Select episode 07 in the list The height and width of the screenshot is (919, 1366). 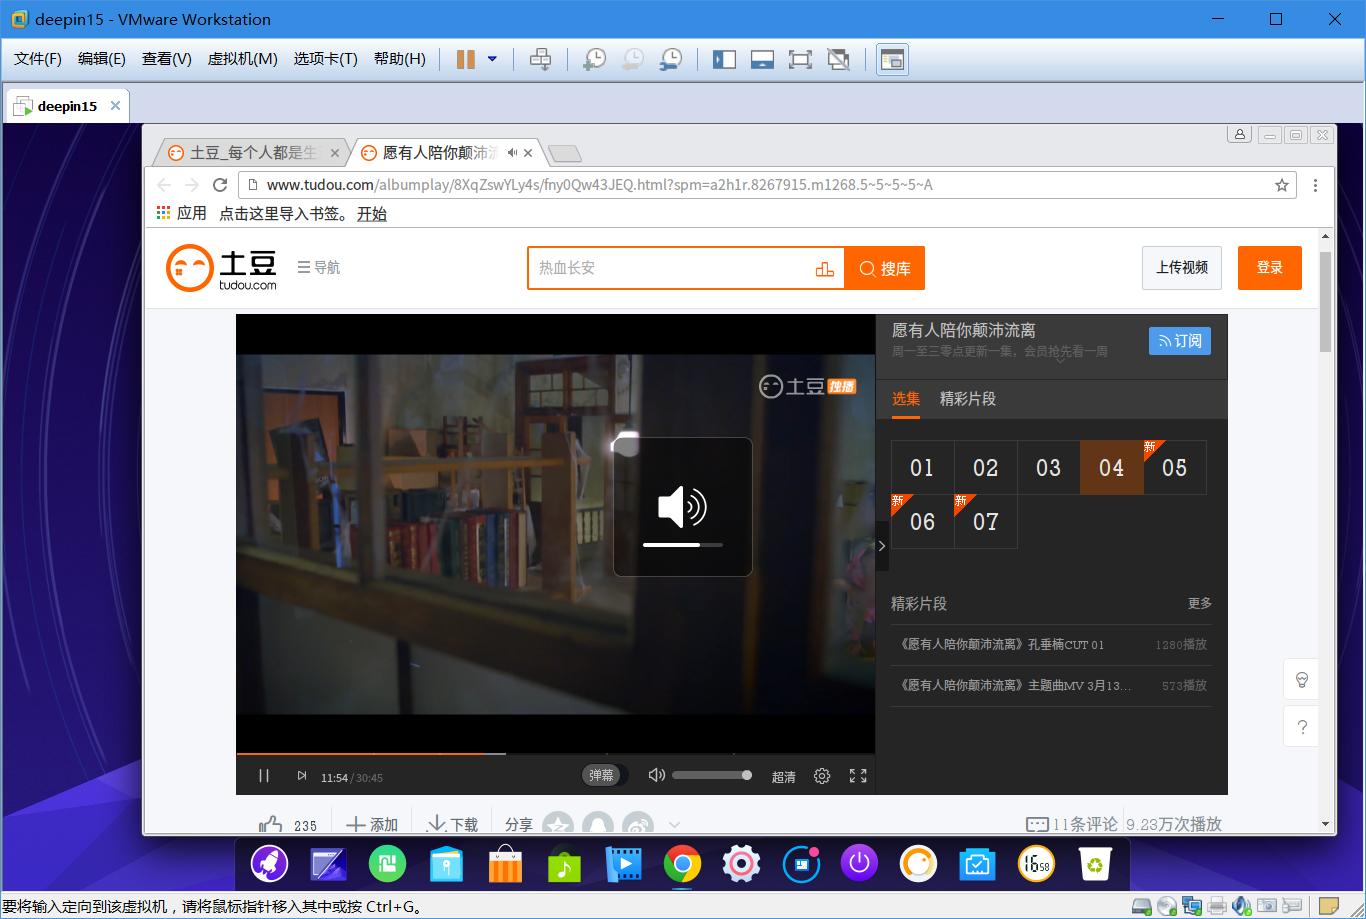coord(985,521)
